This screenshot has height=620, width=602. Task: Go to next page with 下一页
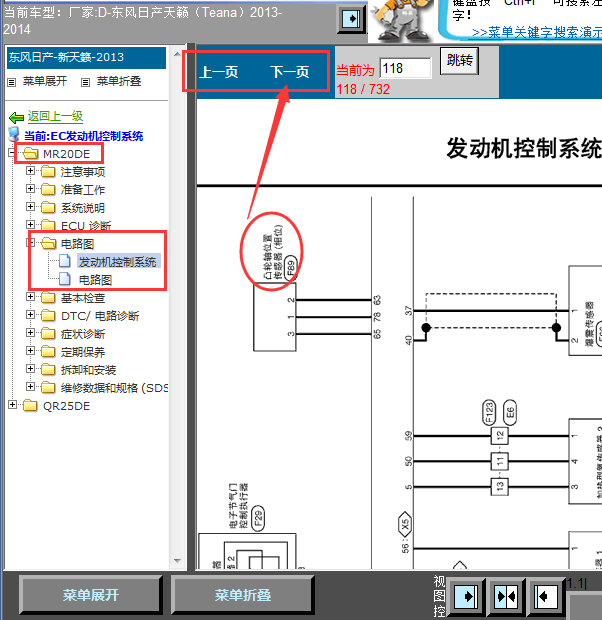pyautogui.click(x=290, y=72)
